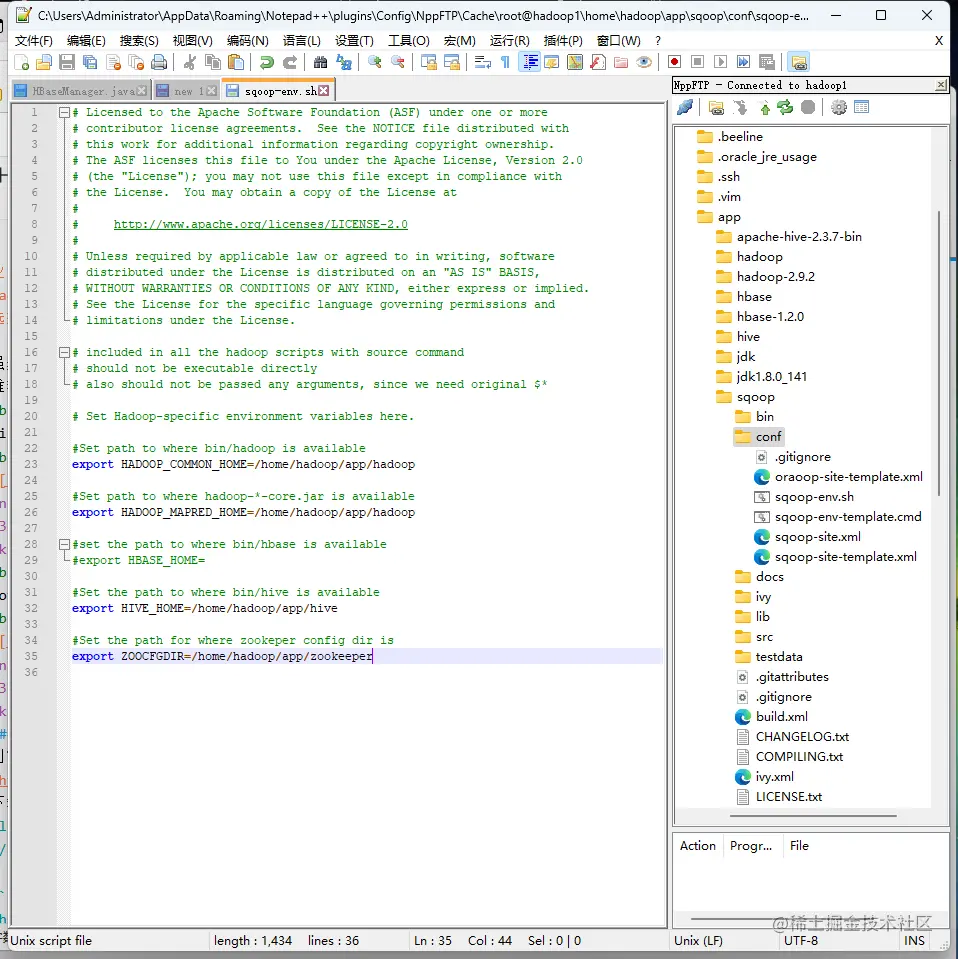The image size is (958, 959).
Task: Click the Open file toolbar icon
Action: tap(44, 62)
